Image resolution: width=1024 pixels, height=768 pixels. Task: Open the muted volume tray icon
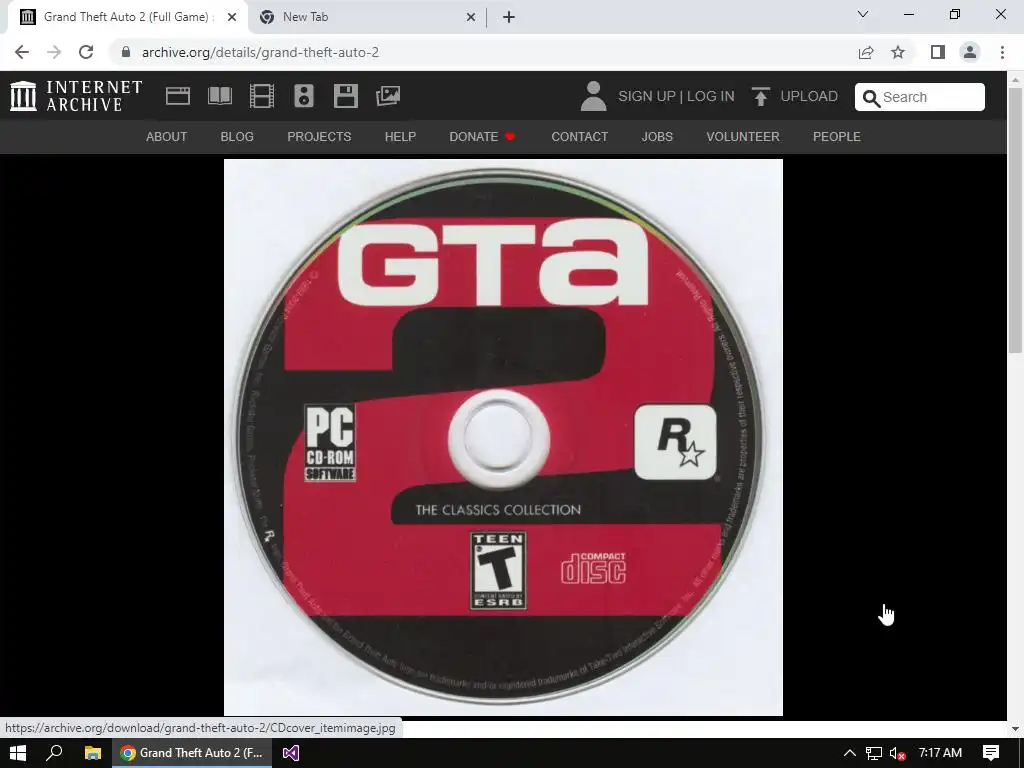(897, 753)
